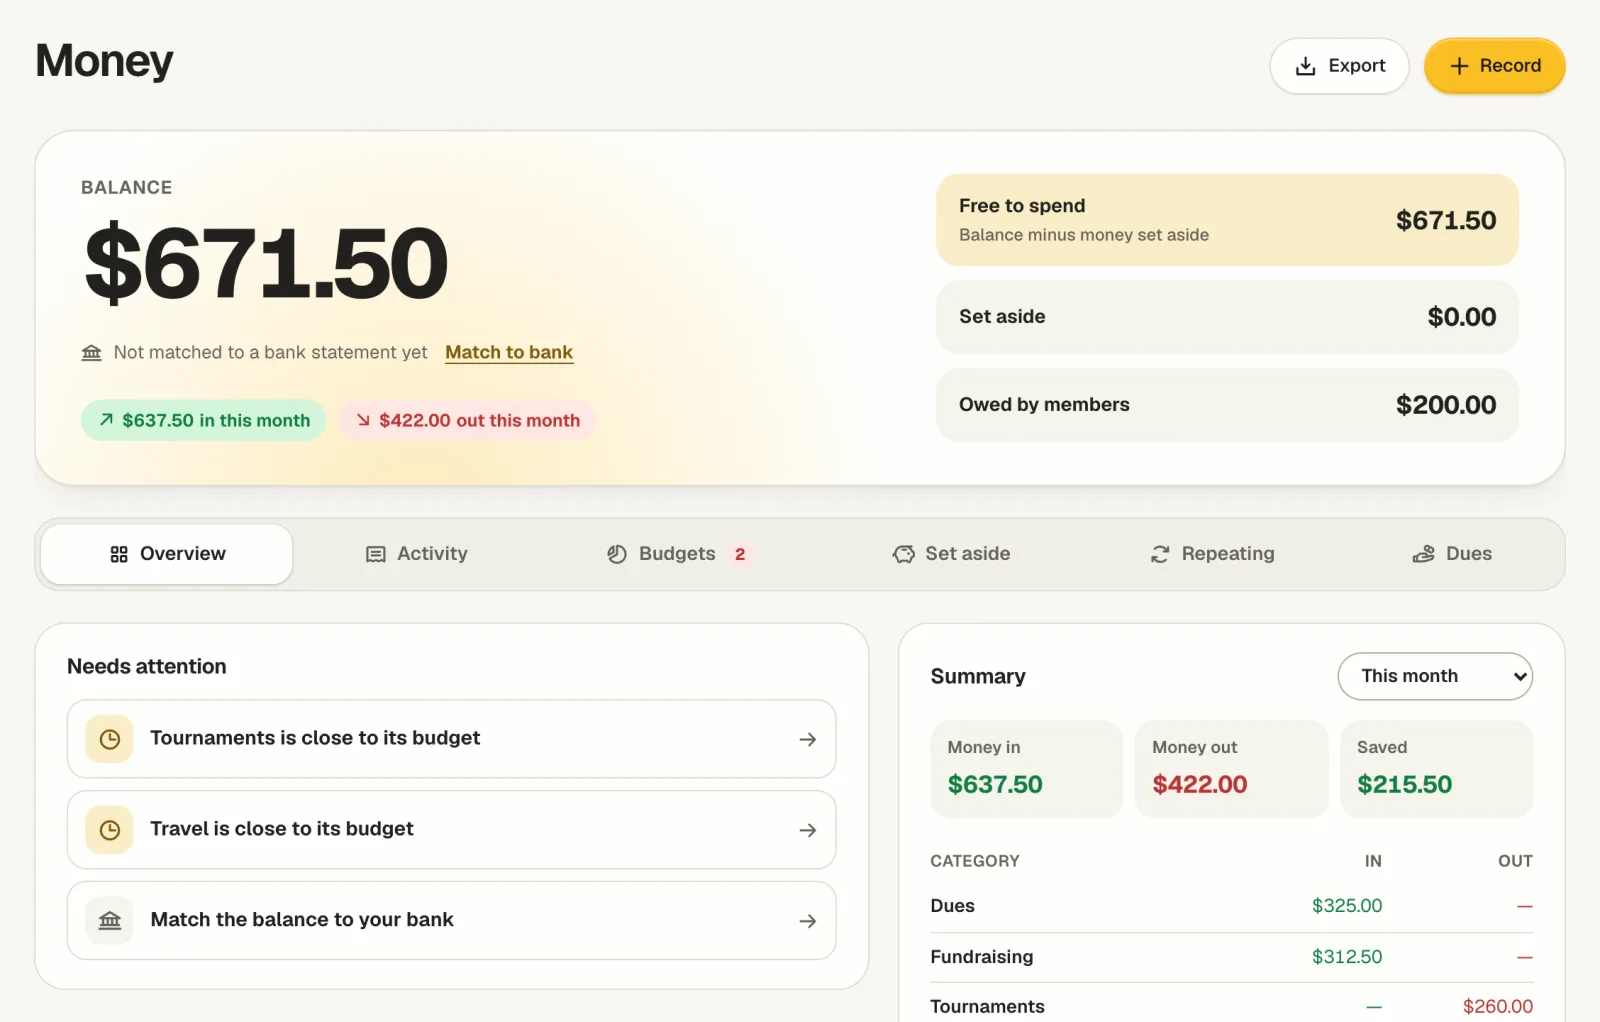Viewport: 1600px width, 1022px height.
Task: Click the clock icon for Travel alert
Action: coord(110,830)
